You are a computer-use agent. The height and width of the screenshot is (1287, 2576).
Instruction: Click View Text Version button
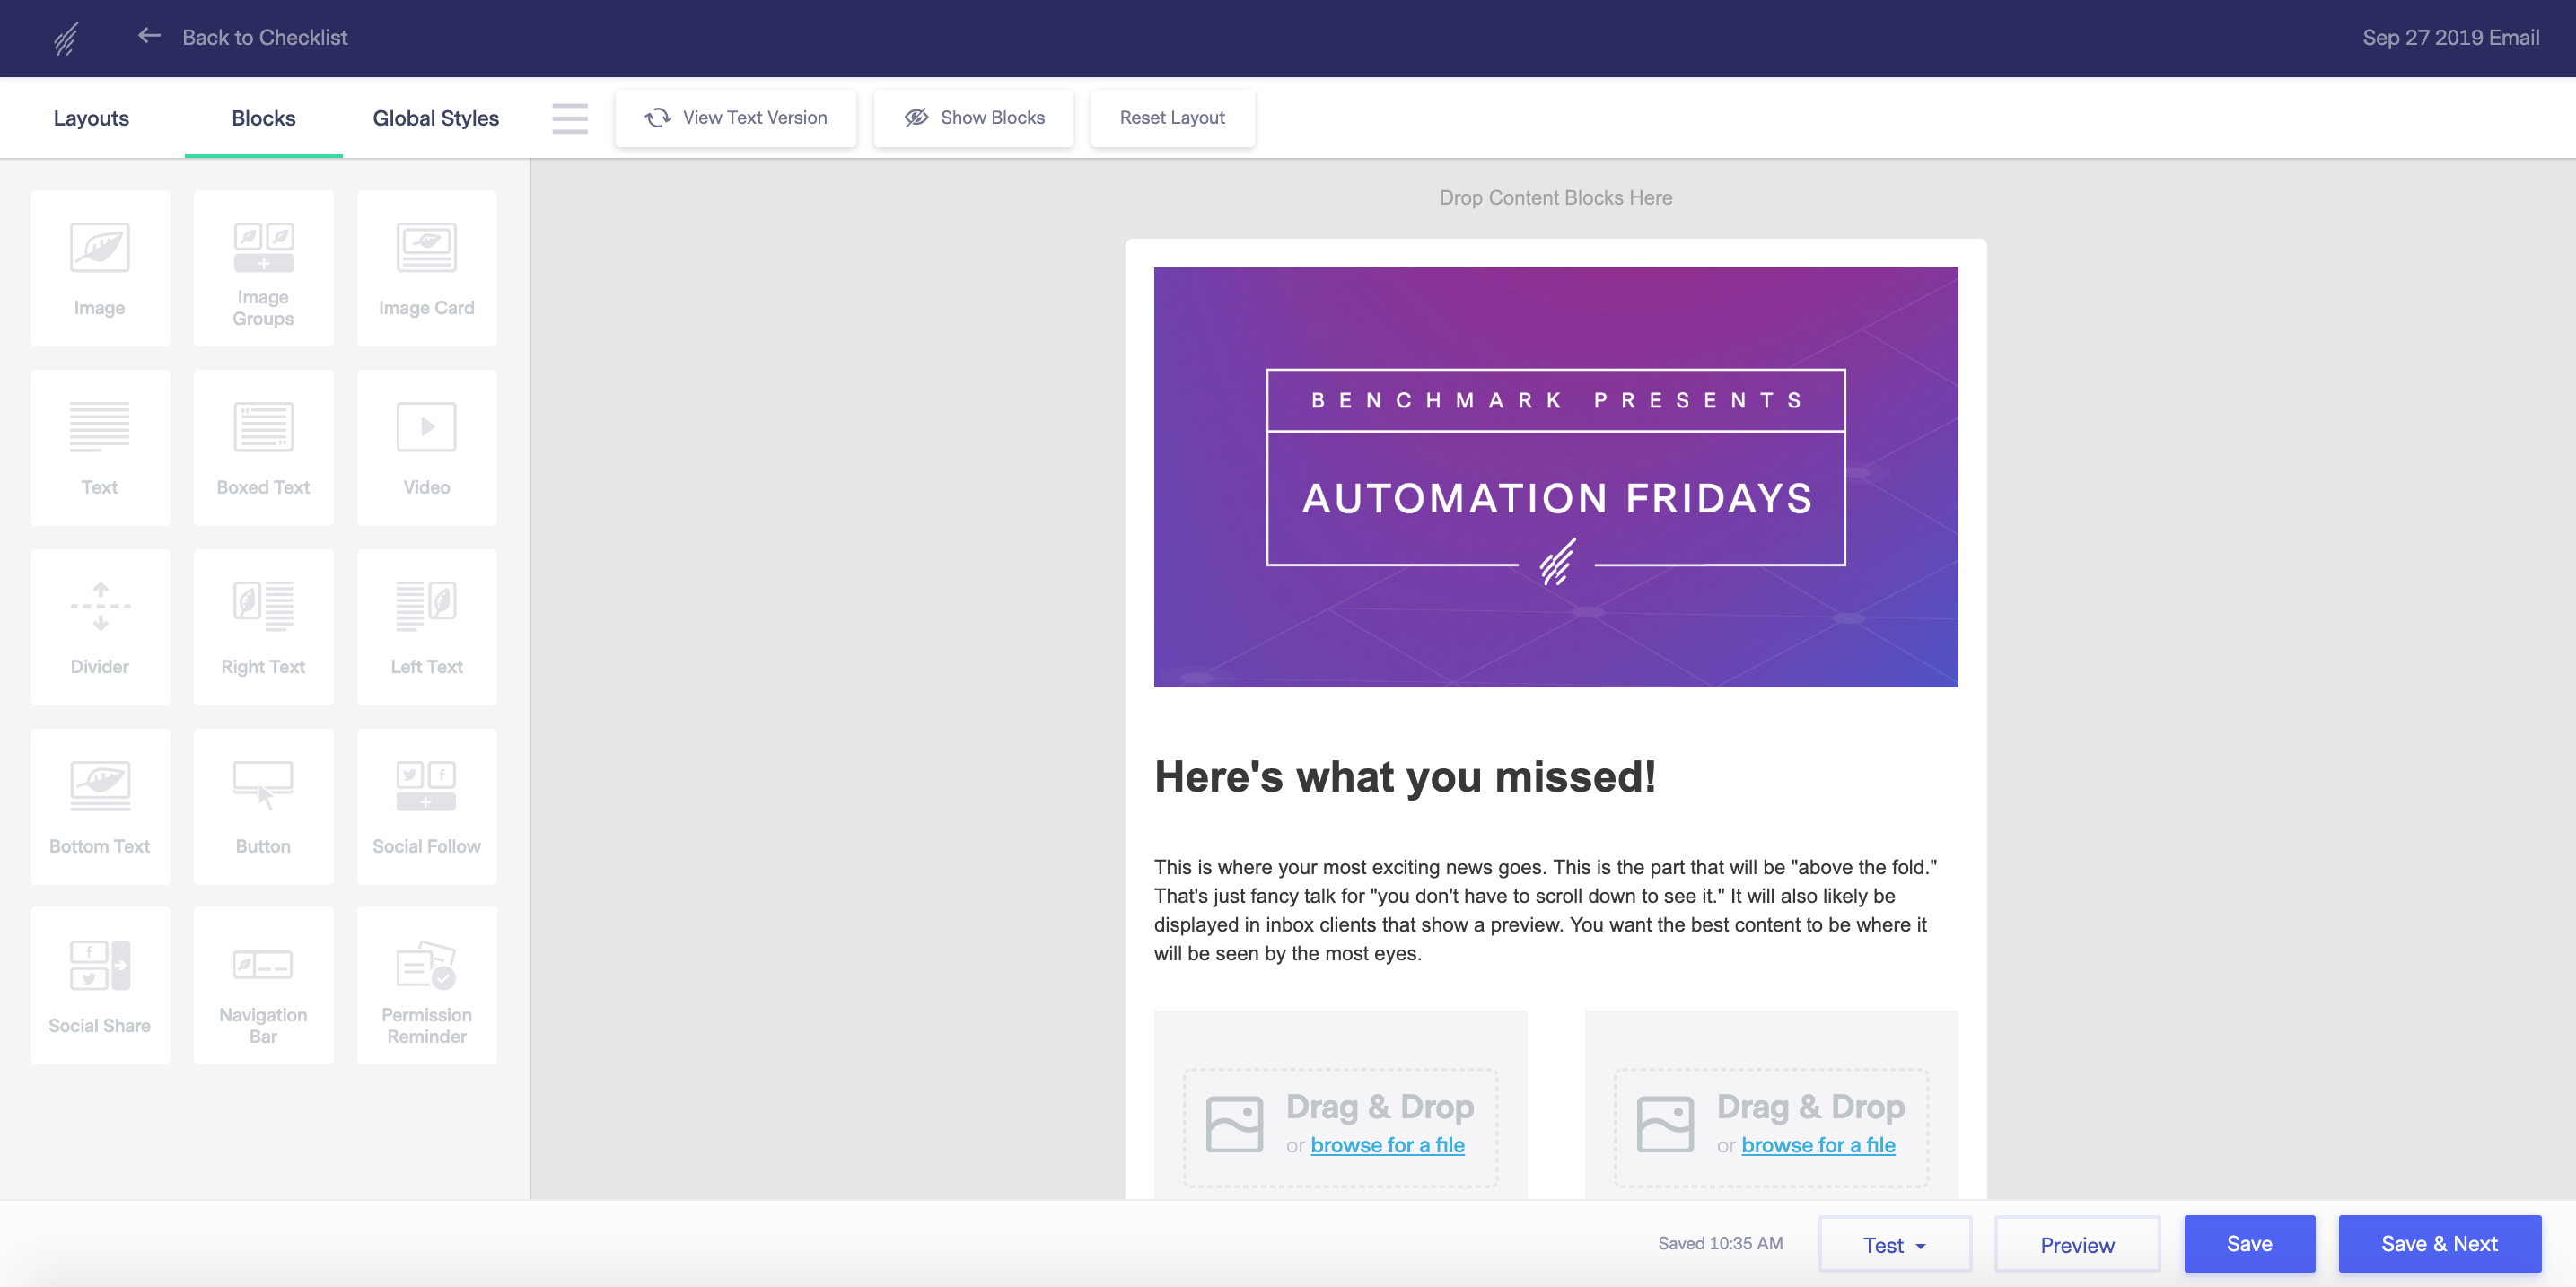tap(736, 118)
